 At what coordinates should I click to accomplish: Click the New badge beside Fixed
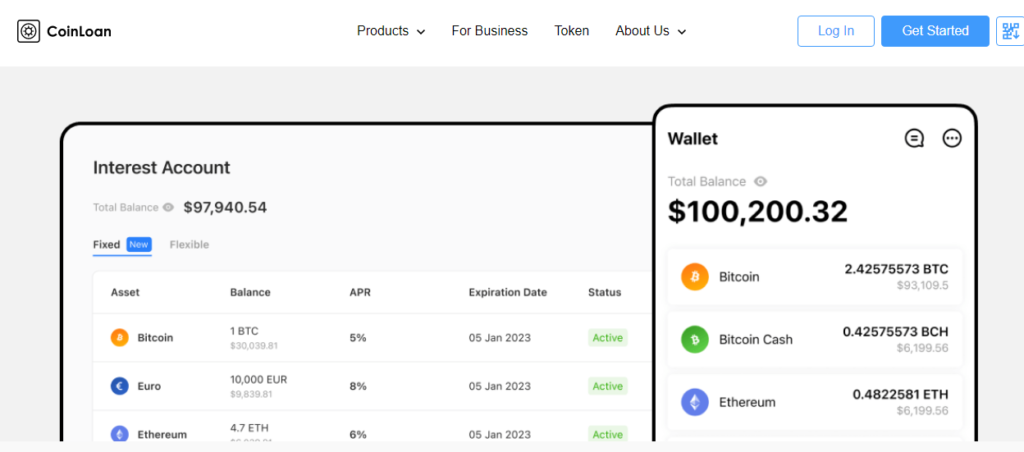click(139, 245)
